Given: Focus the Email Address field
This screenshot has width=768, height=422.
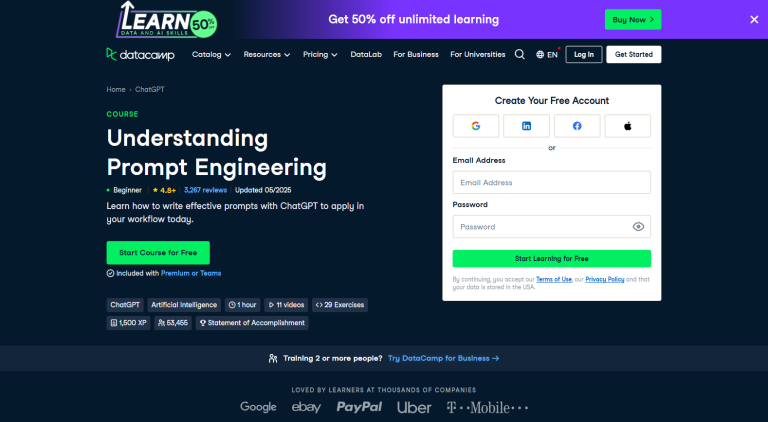Looking at the screenshot, I should pos(552,183).
